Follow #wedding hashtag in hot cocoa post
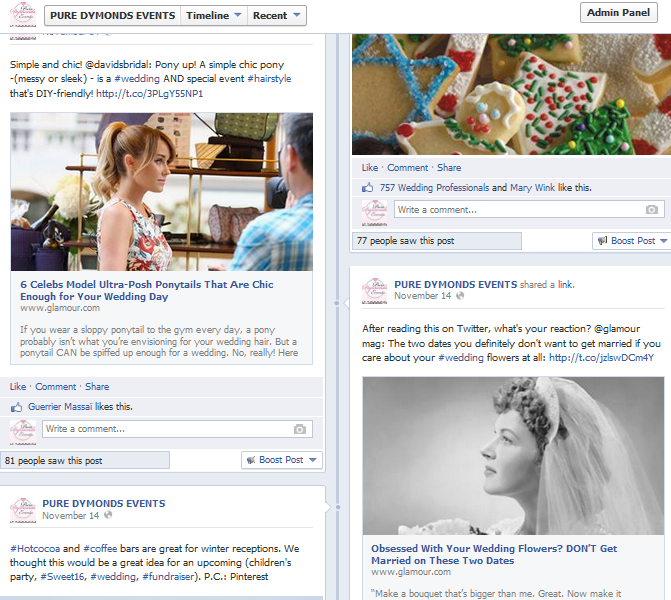 (x=113, y=577)
